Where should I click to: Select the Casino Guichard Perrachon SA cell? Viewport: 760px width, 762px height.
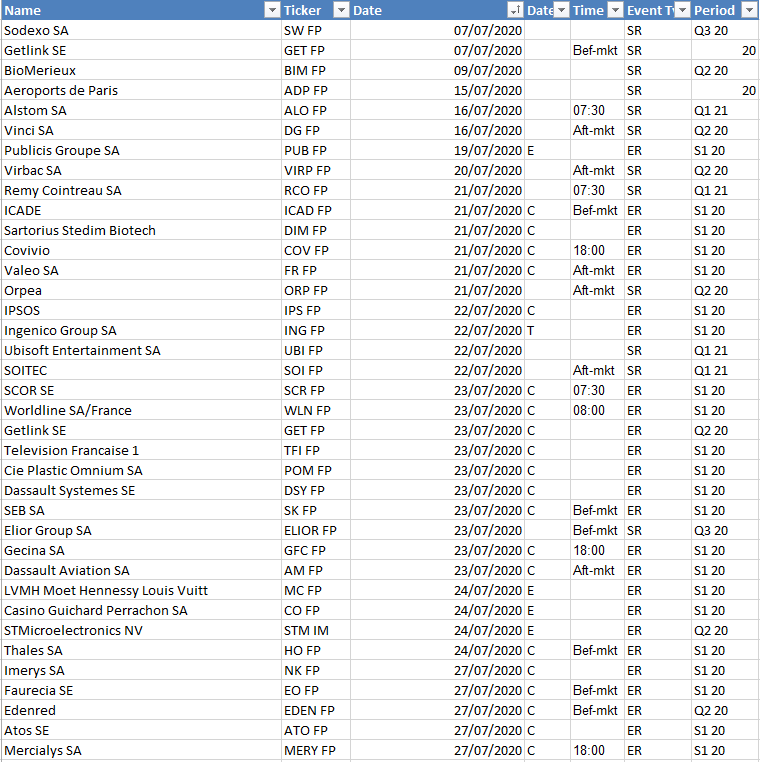coord(141,610)
